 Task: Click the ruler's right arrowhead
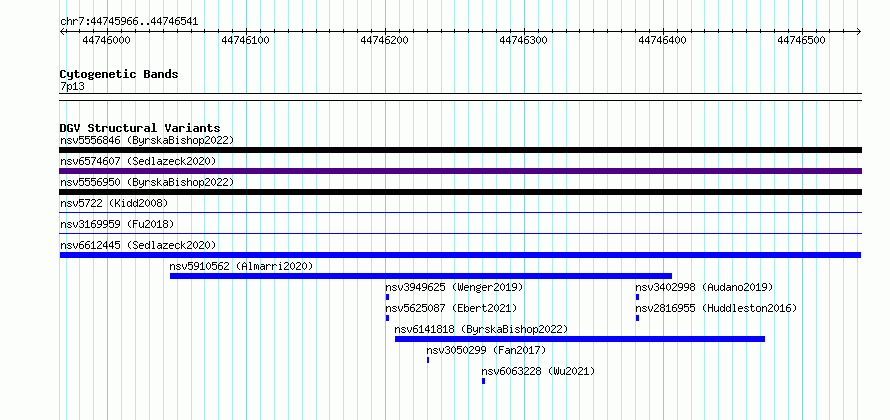859,31
